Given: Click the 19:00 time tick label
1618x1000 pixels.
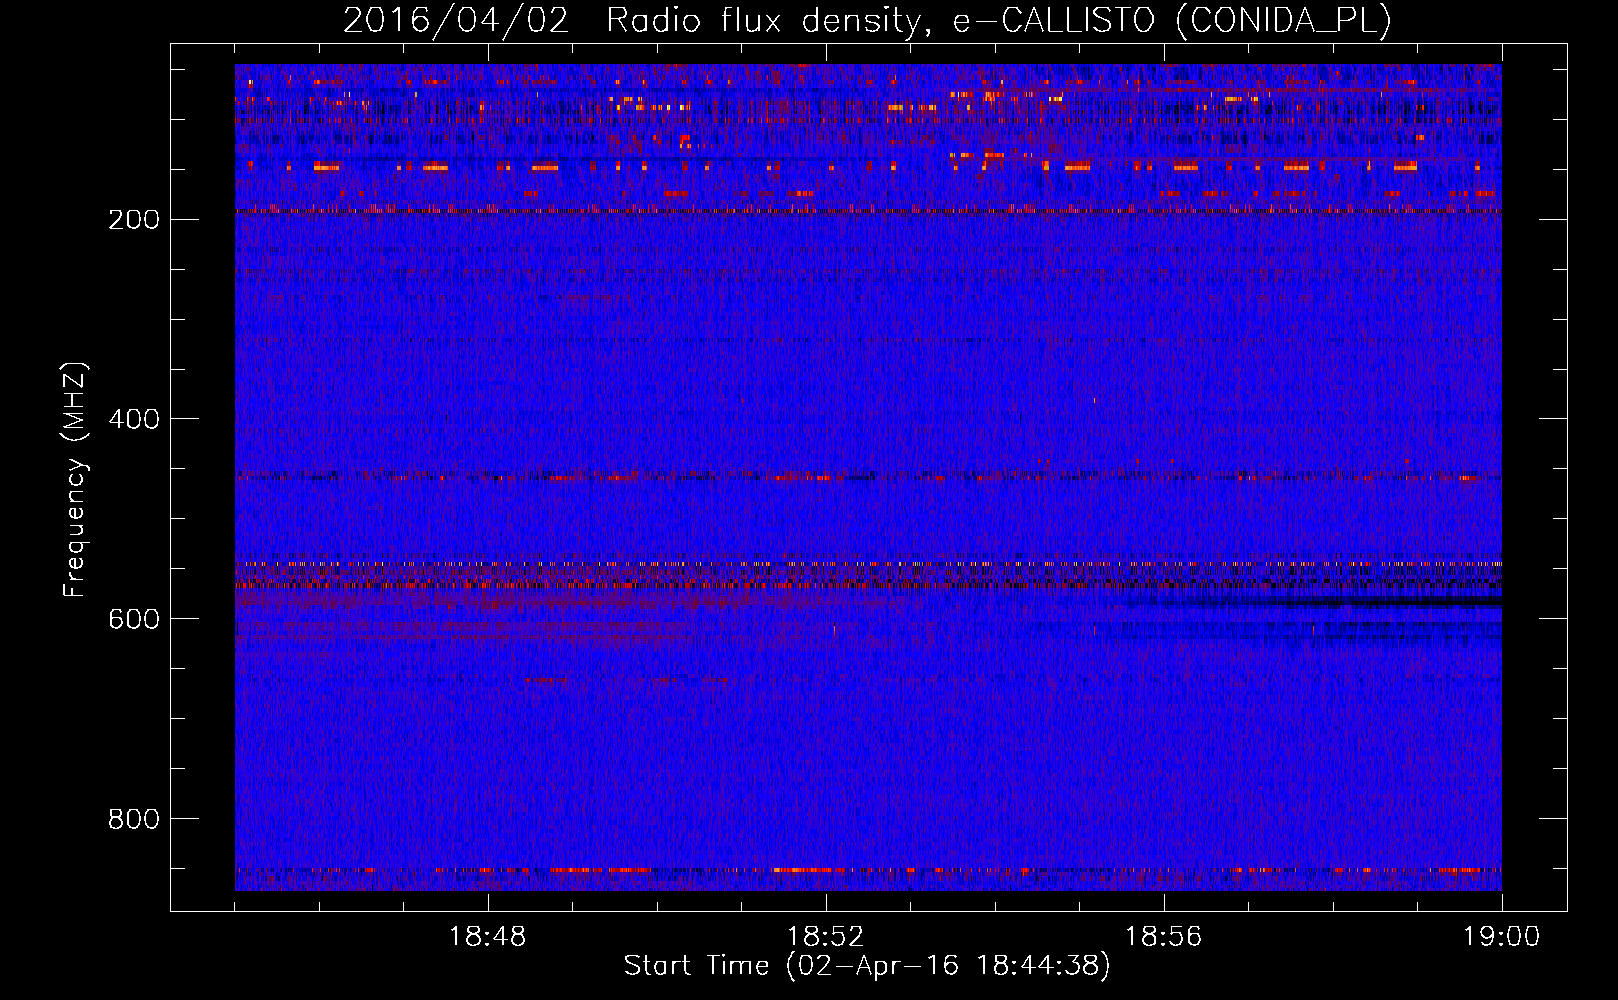Looking at the screenshot, I should point(1501,937).
